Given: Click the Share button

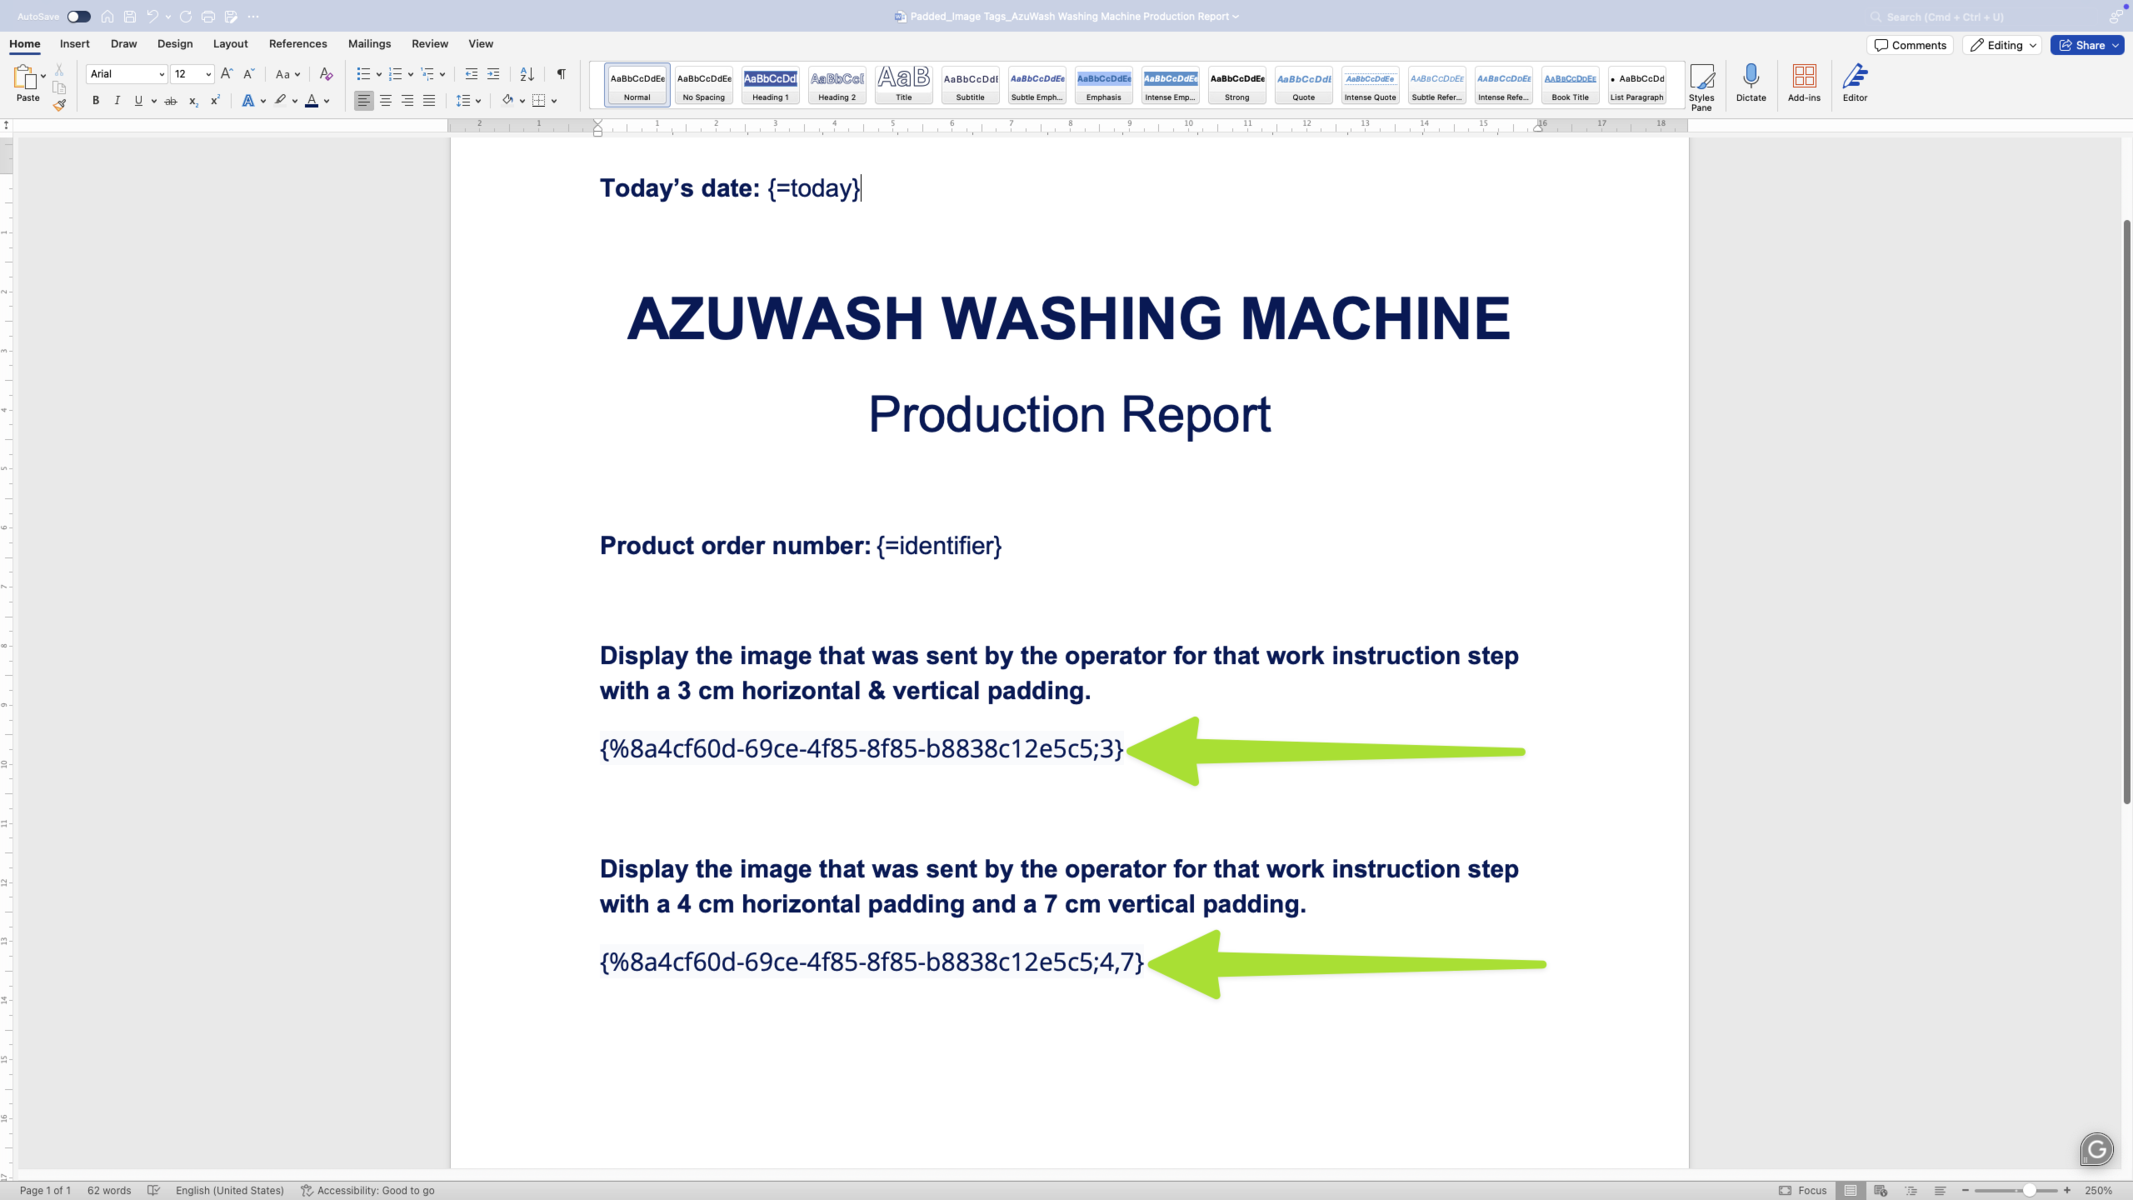Looking at the screenshot, I should coord(2086,44).
